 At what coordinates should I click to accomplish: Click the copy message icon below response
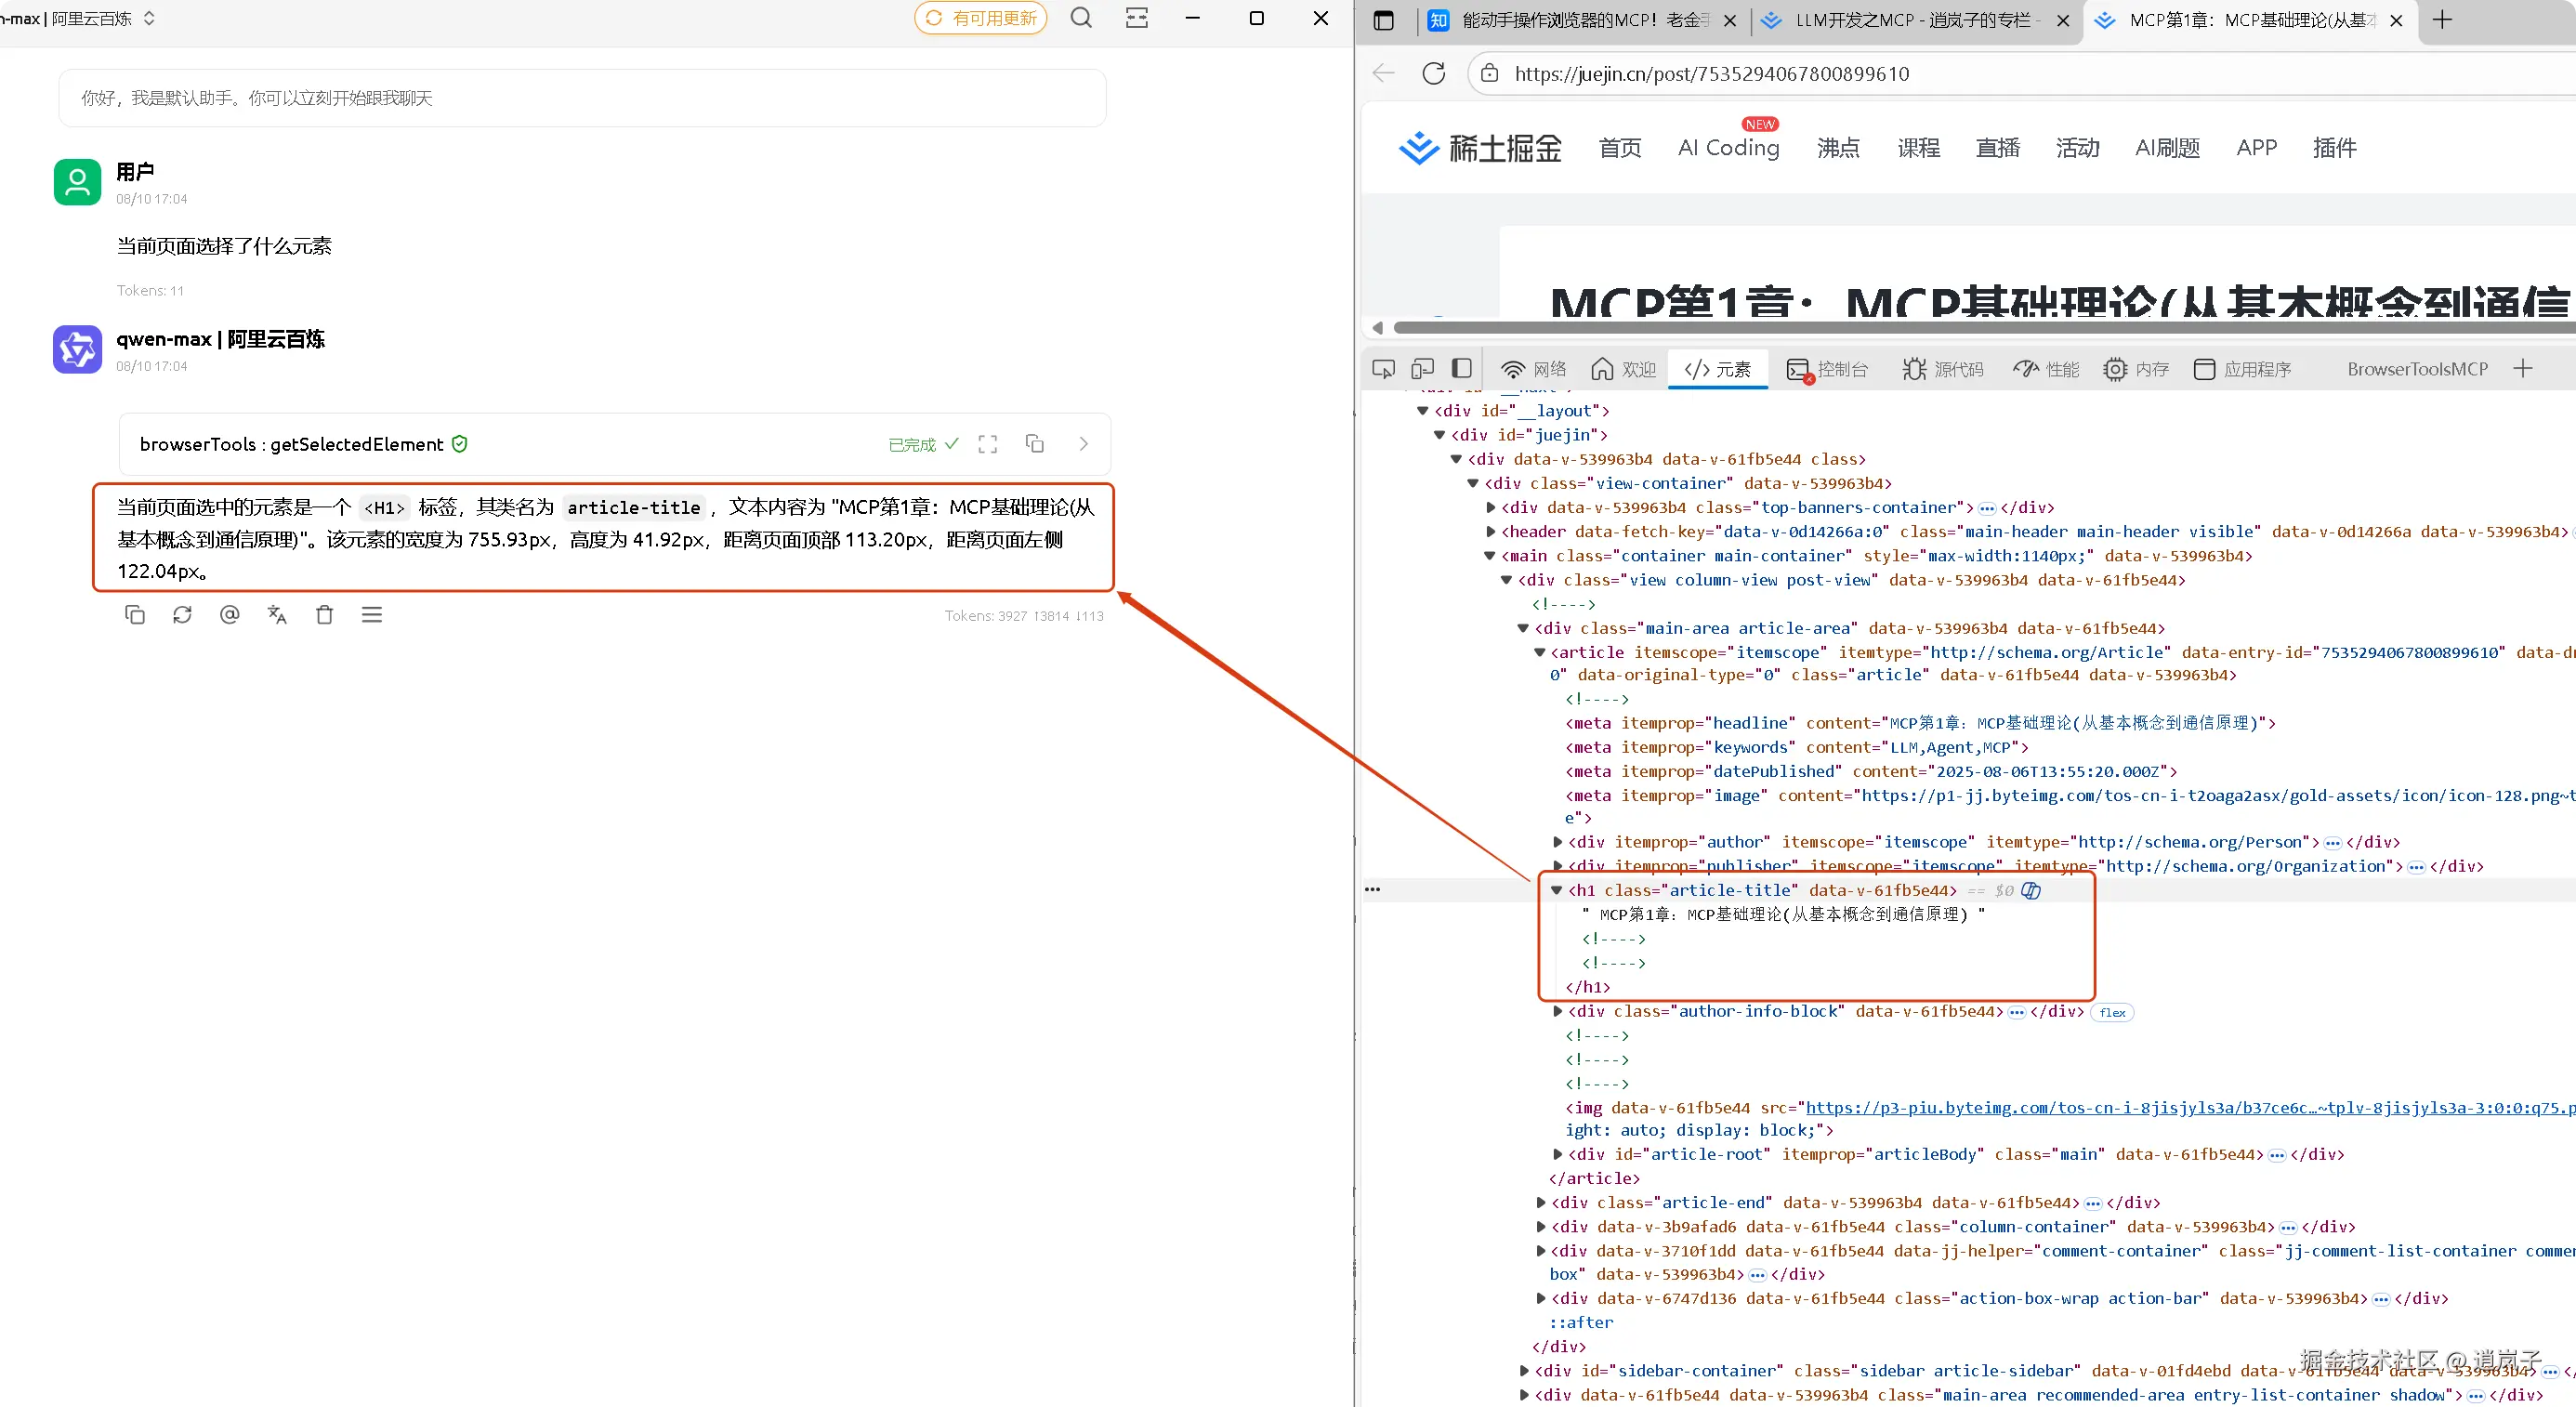[x=135, y=615]
